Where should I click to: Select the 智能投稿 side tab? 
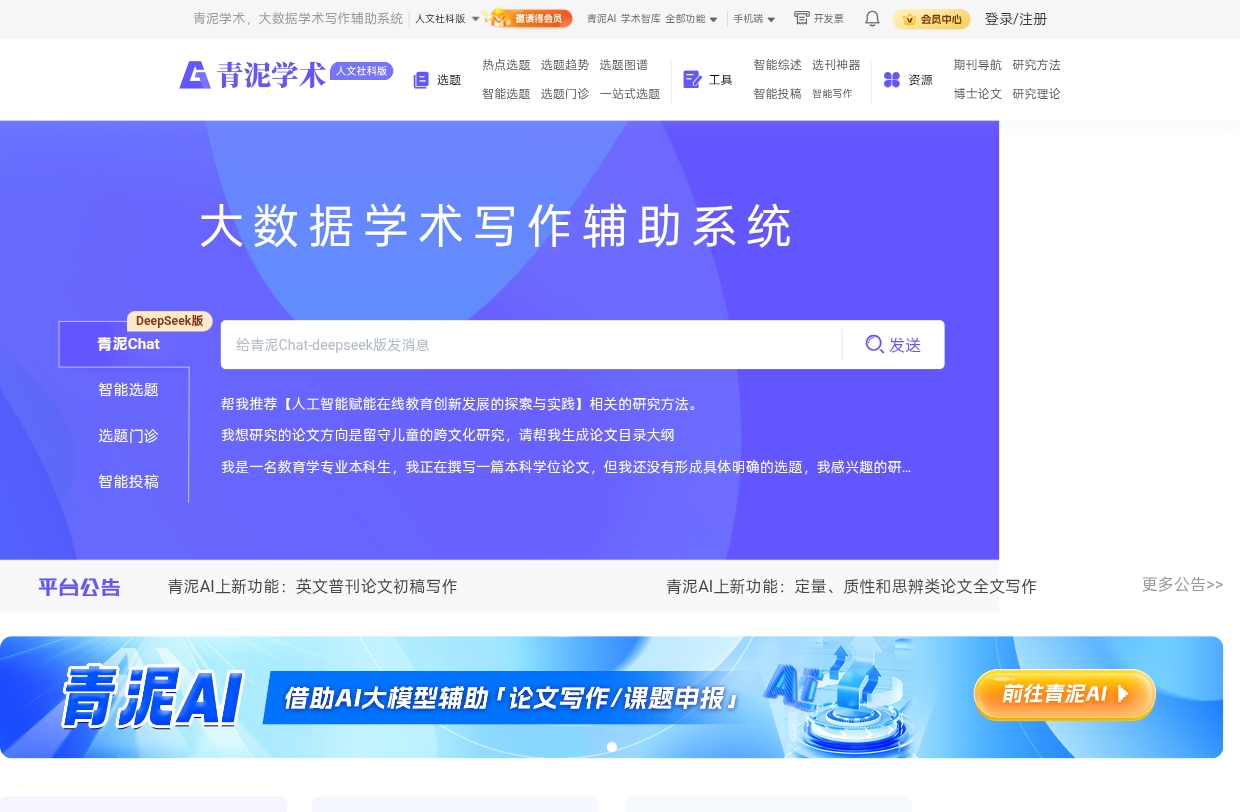128,482
